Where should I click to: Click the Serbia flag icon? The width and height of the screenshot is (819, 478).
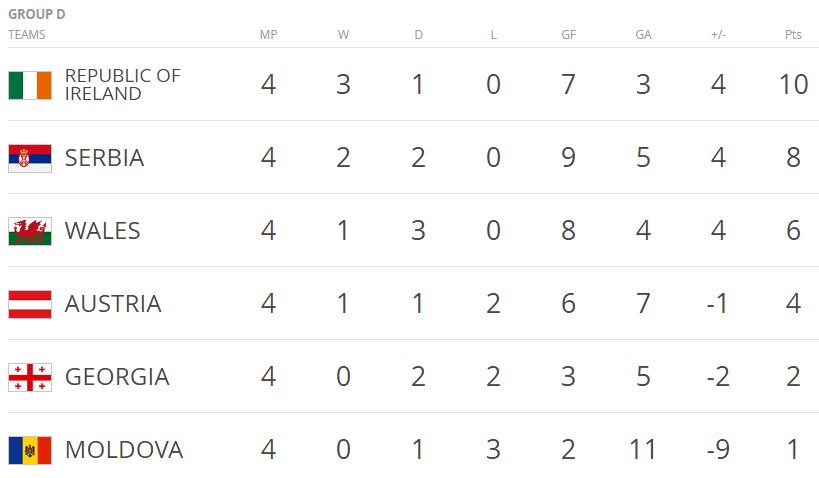[x=30, y=158]
